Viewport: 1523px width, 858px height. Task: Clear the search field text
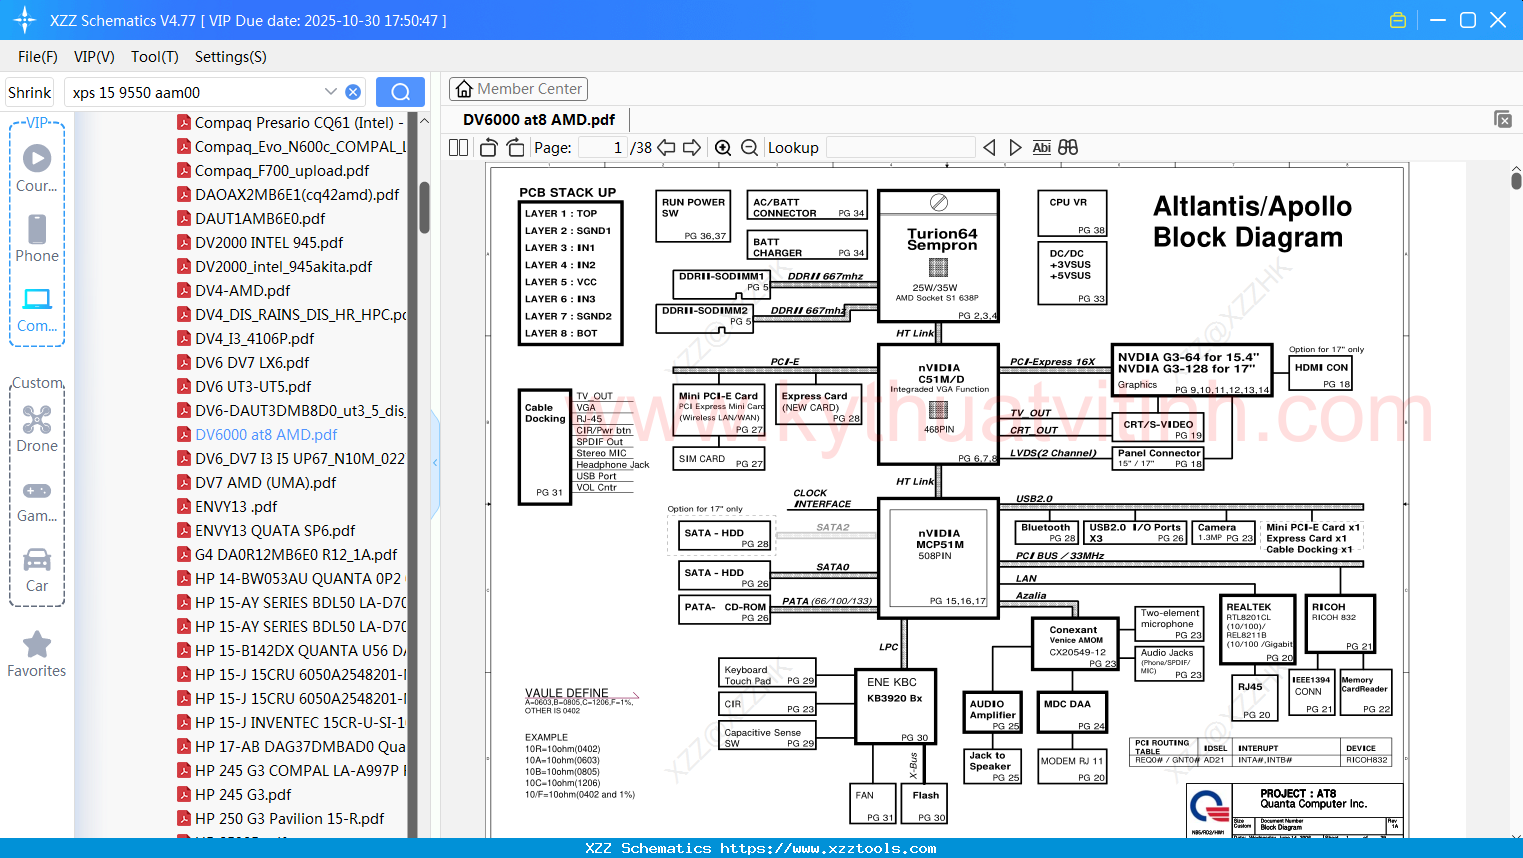[353, 92]
